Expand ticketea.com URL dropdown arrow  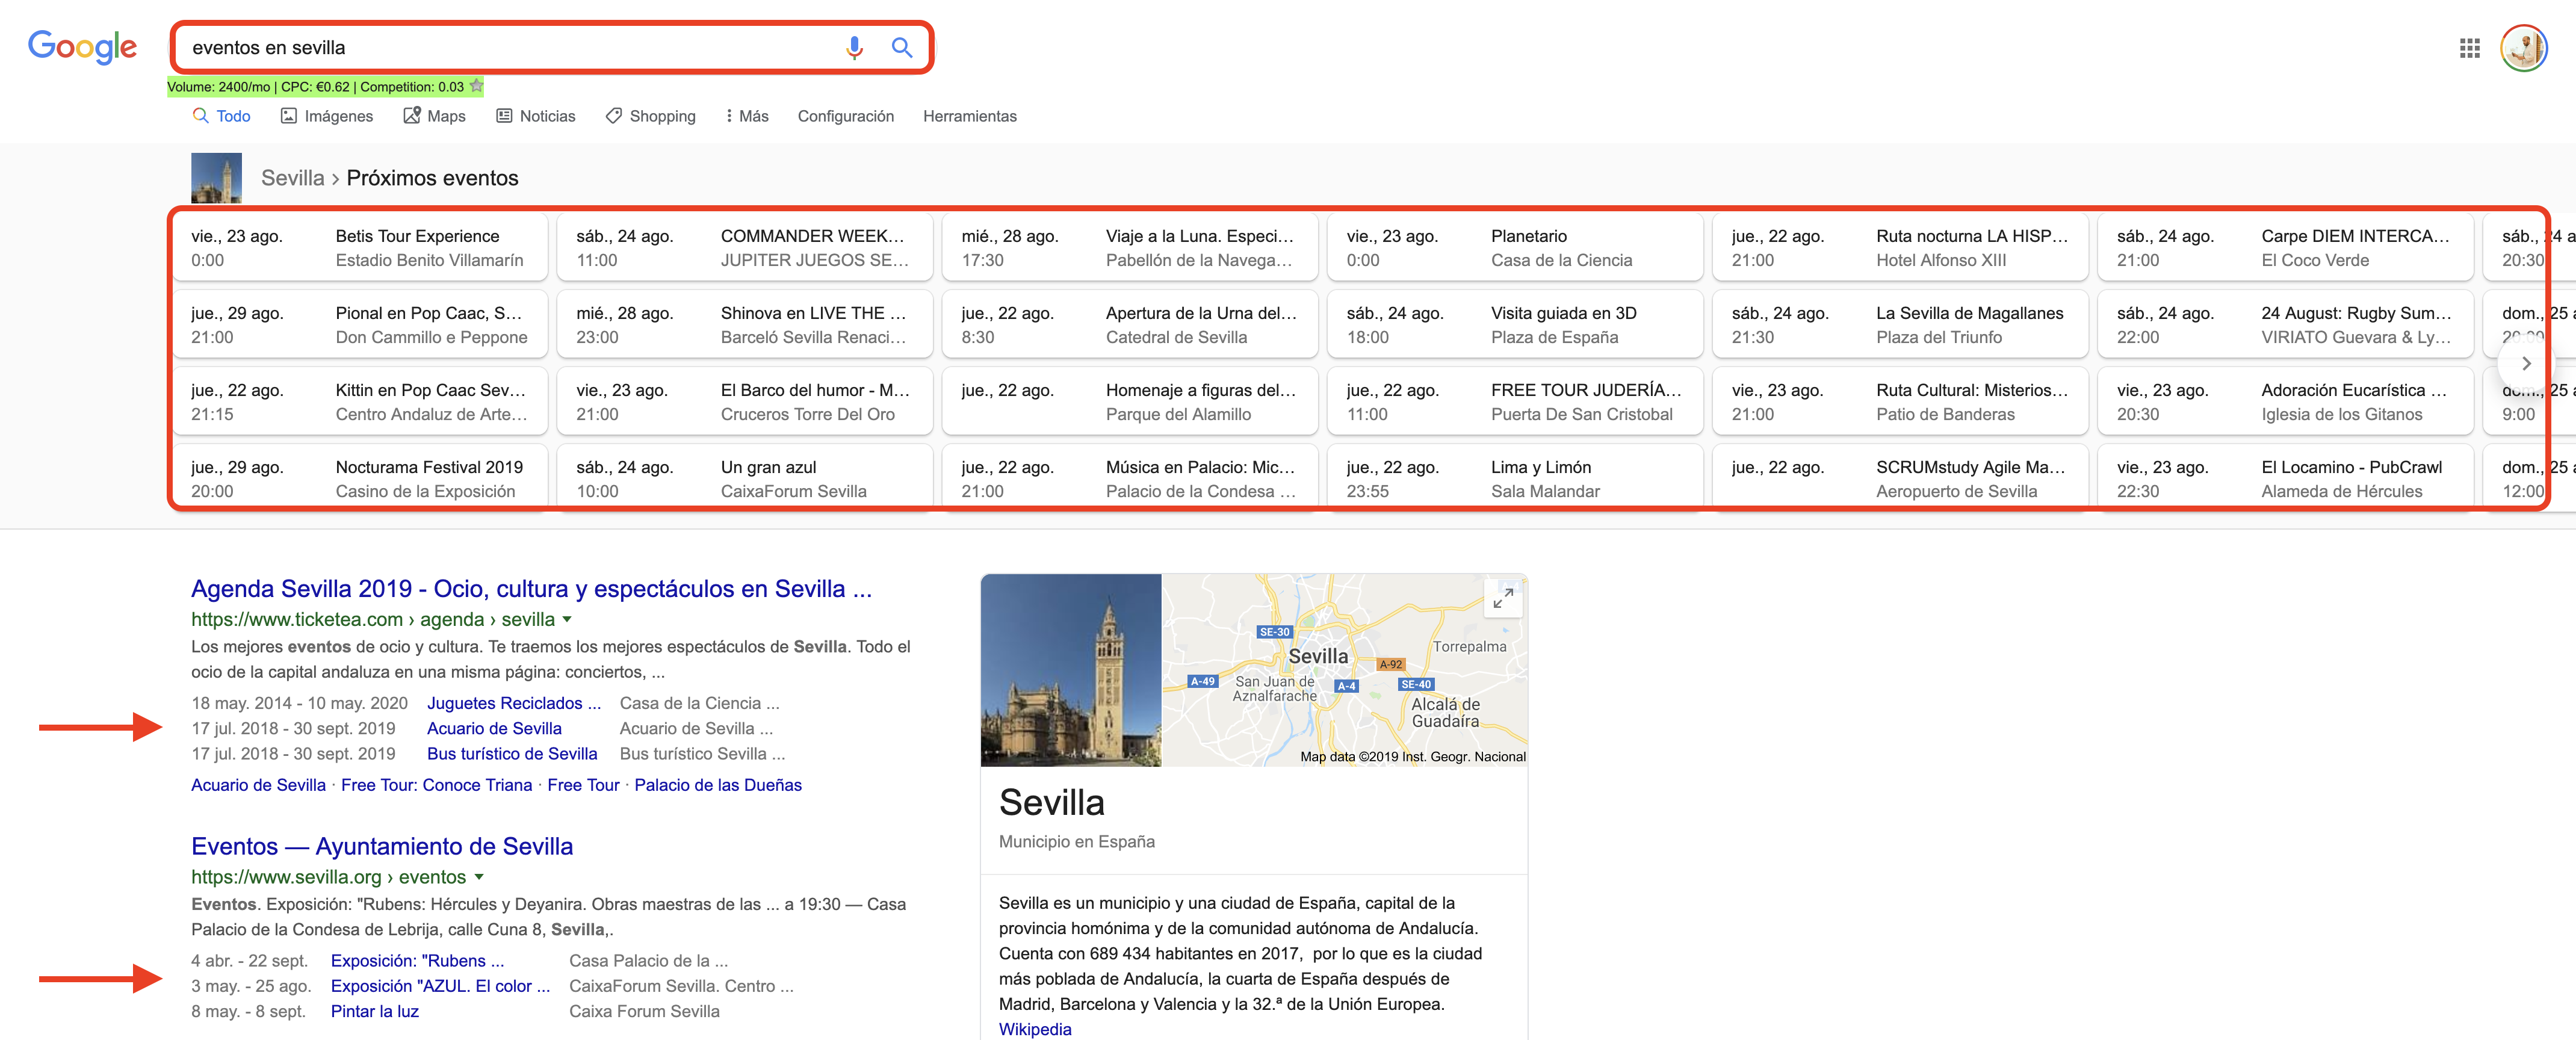[x=567, y=619]
